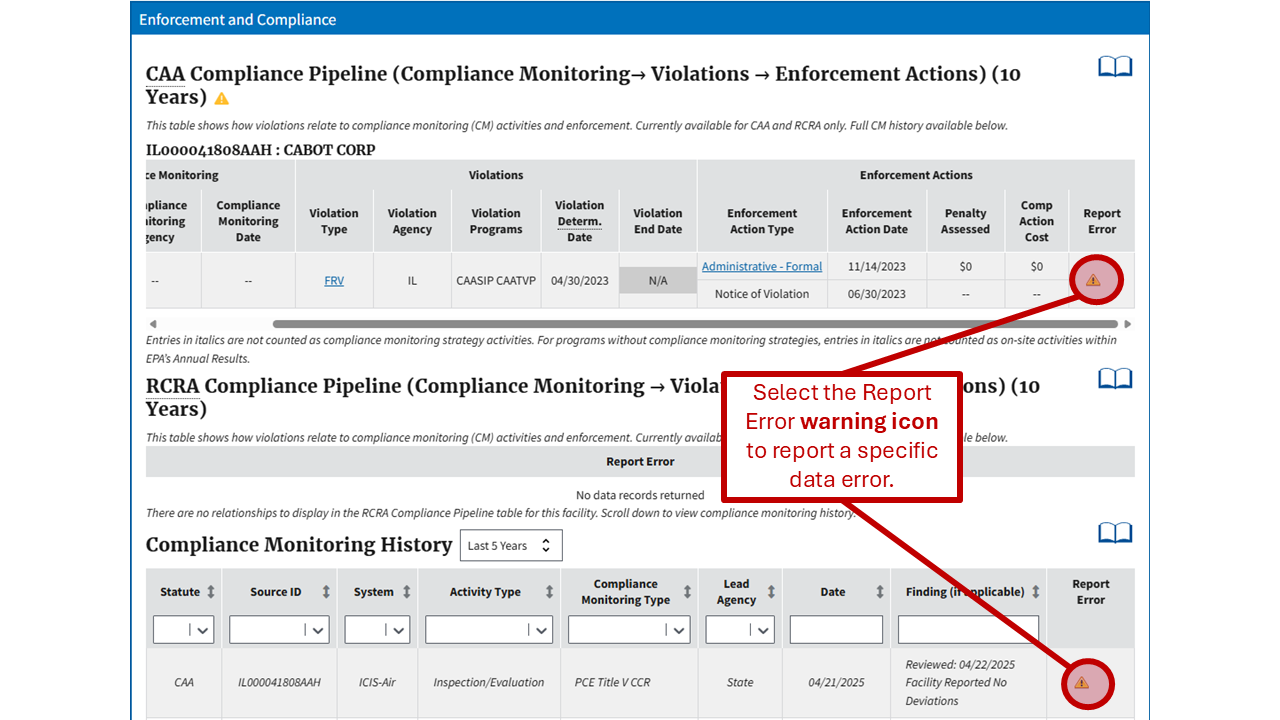
Task: Click the warning triangle beside the CAA heading
Action: 221,98
